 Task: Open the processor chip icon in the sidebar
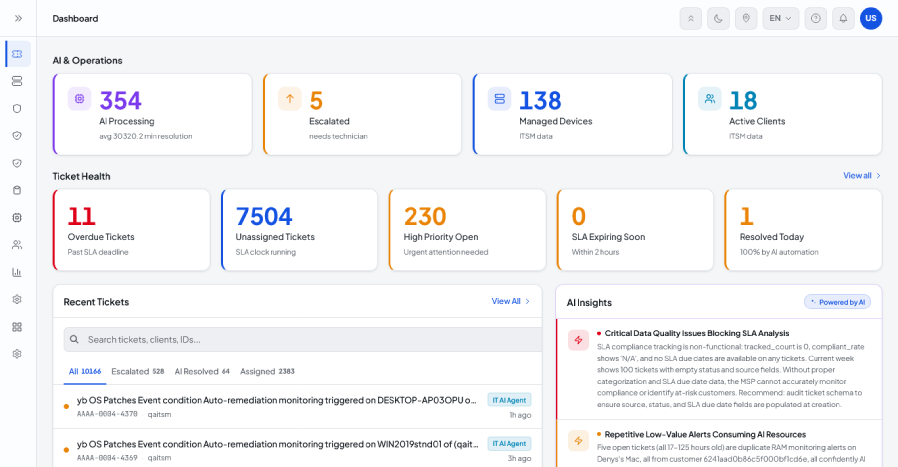[17, 218]
